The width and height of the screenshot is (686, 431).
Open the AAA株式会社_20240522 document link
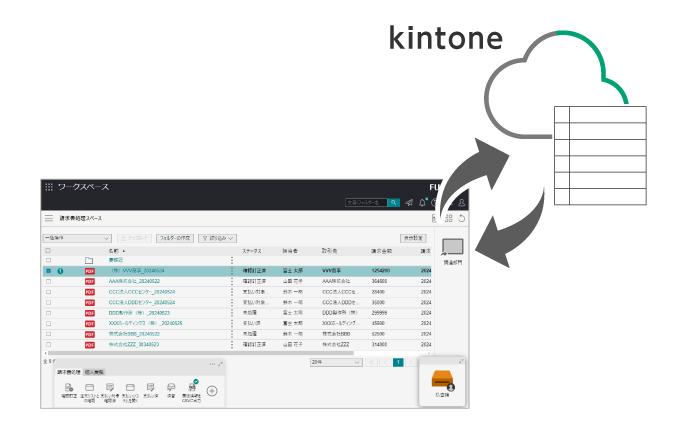(134, 281)
